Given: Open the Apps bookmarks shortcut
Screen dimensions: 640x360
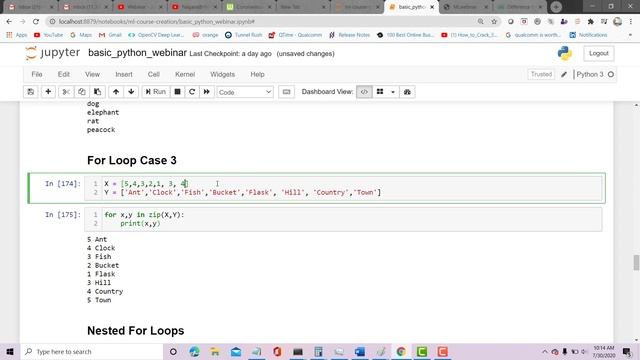Looking at the screenshot, I should (x=17, y=35).
